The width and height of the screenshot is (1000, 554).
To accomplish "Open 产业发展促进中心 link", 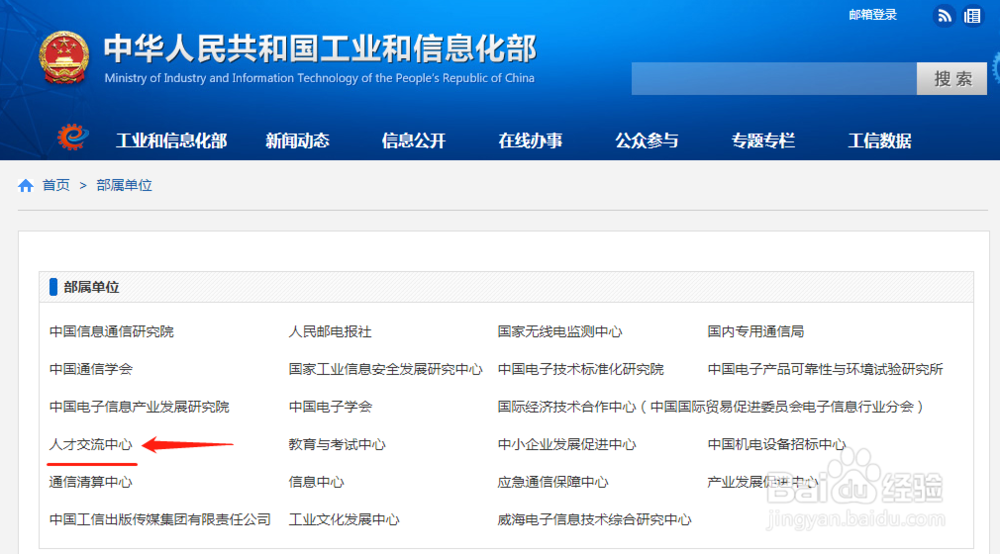I will point(763,482).
